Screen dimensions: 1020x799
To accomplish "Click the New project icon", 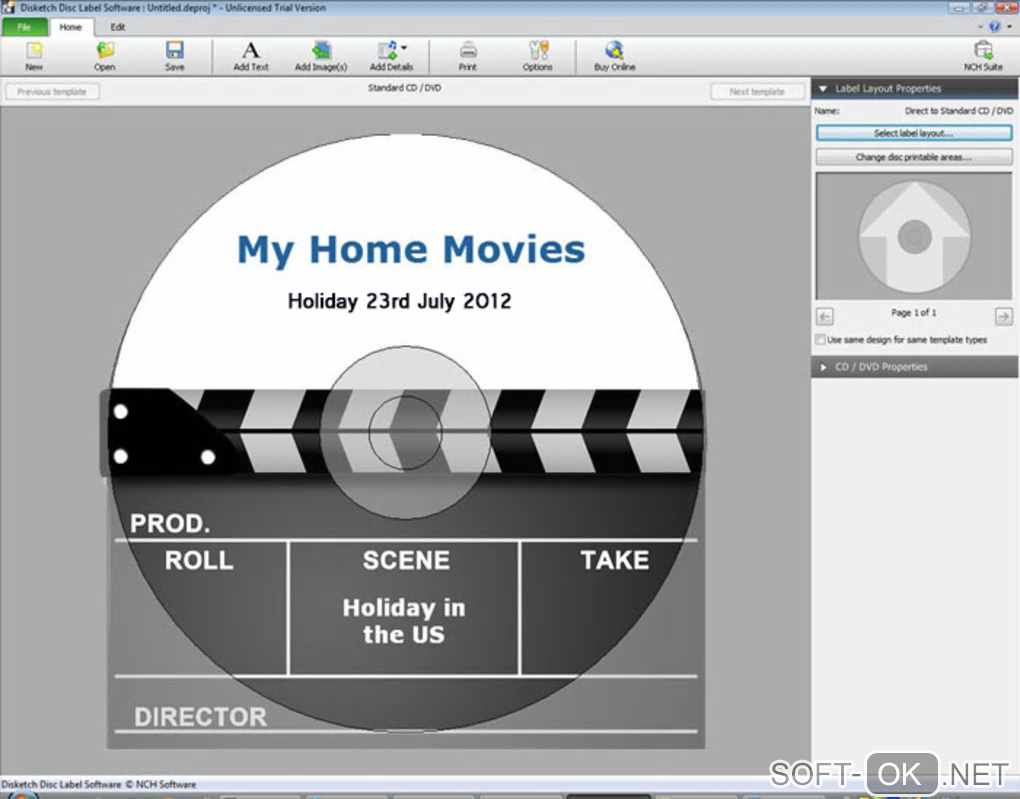I will point(34,50).
